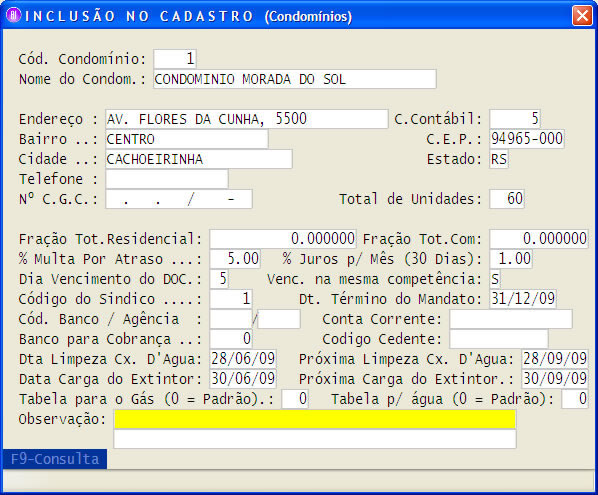
Task: Click the second Observação line field
Action: click(315, 439)
